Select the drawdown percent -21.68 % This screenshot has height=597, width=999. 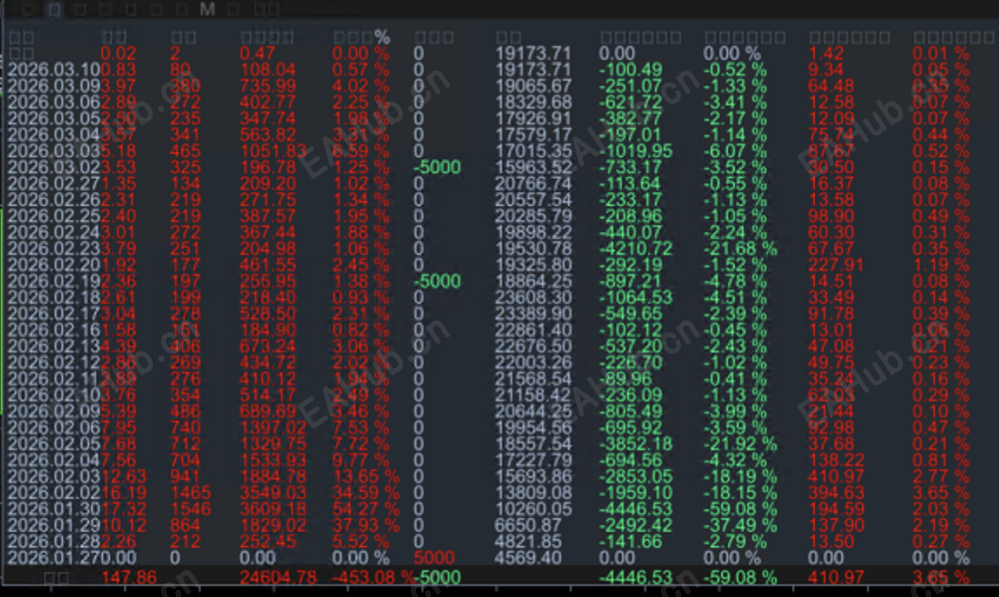tap(740, 248)
